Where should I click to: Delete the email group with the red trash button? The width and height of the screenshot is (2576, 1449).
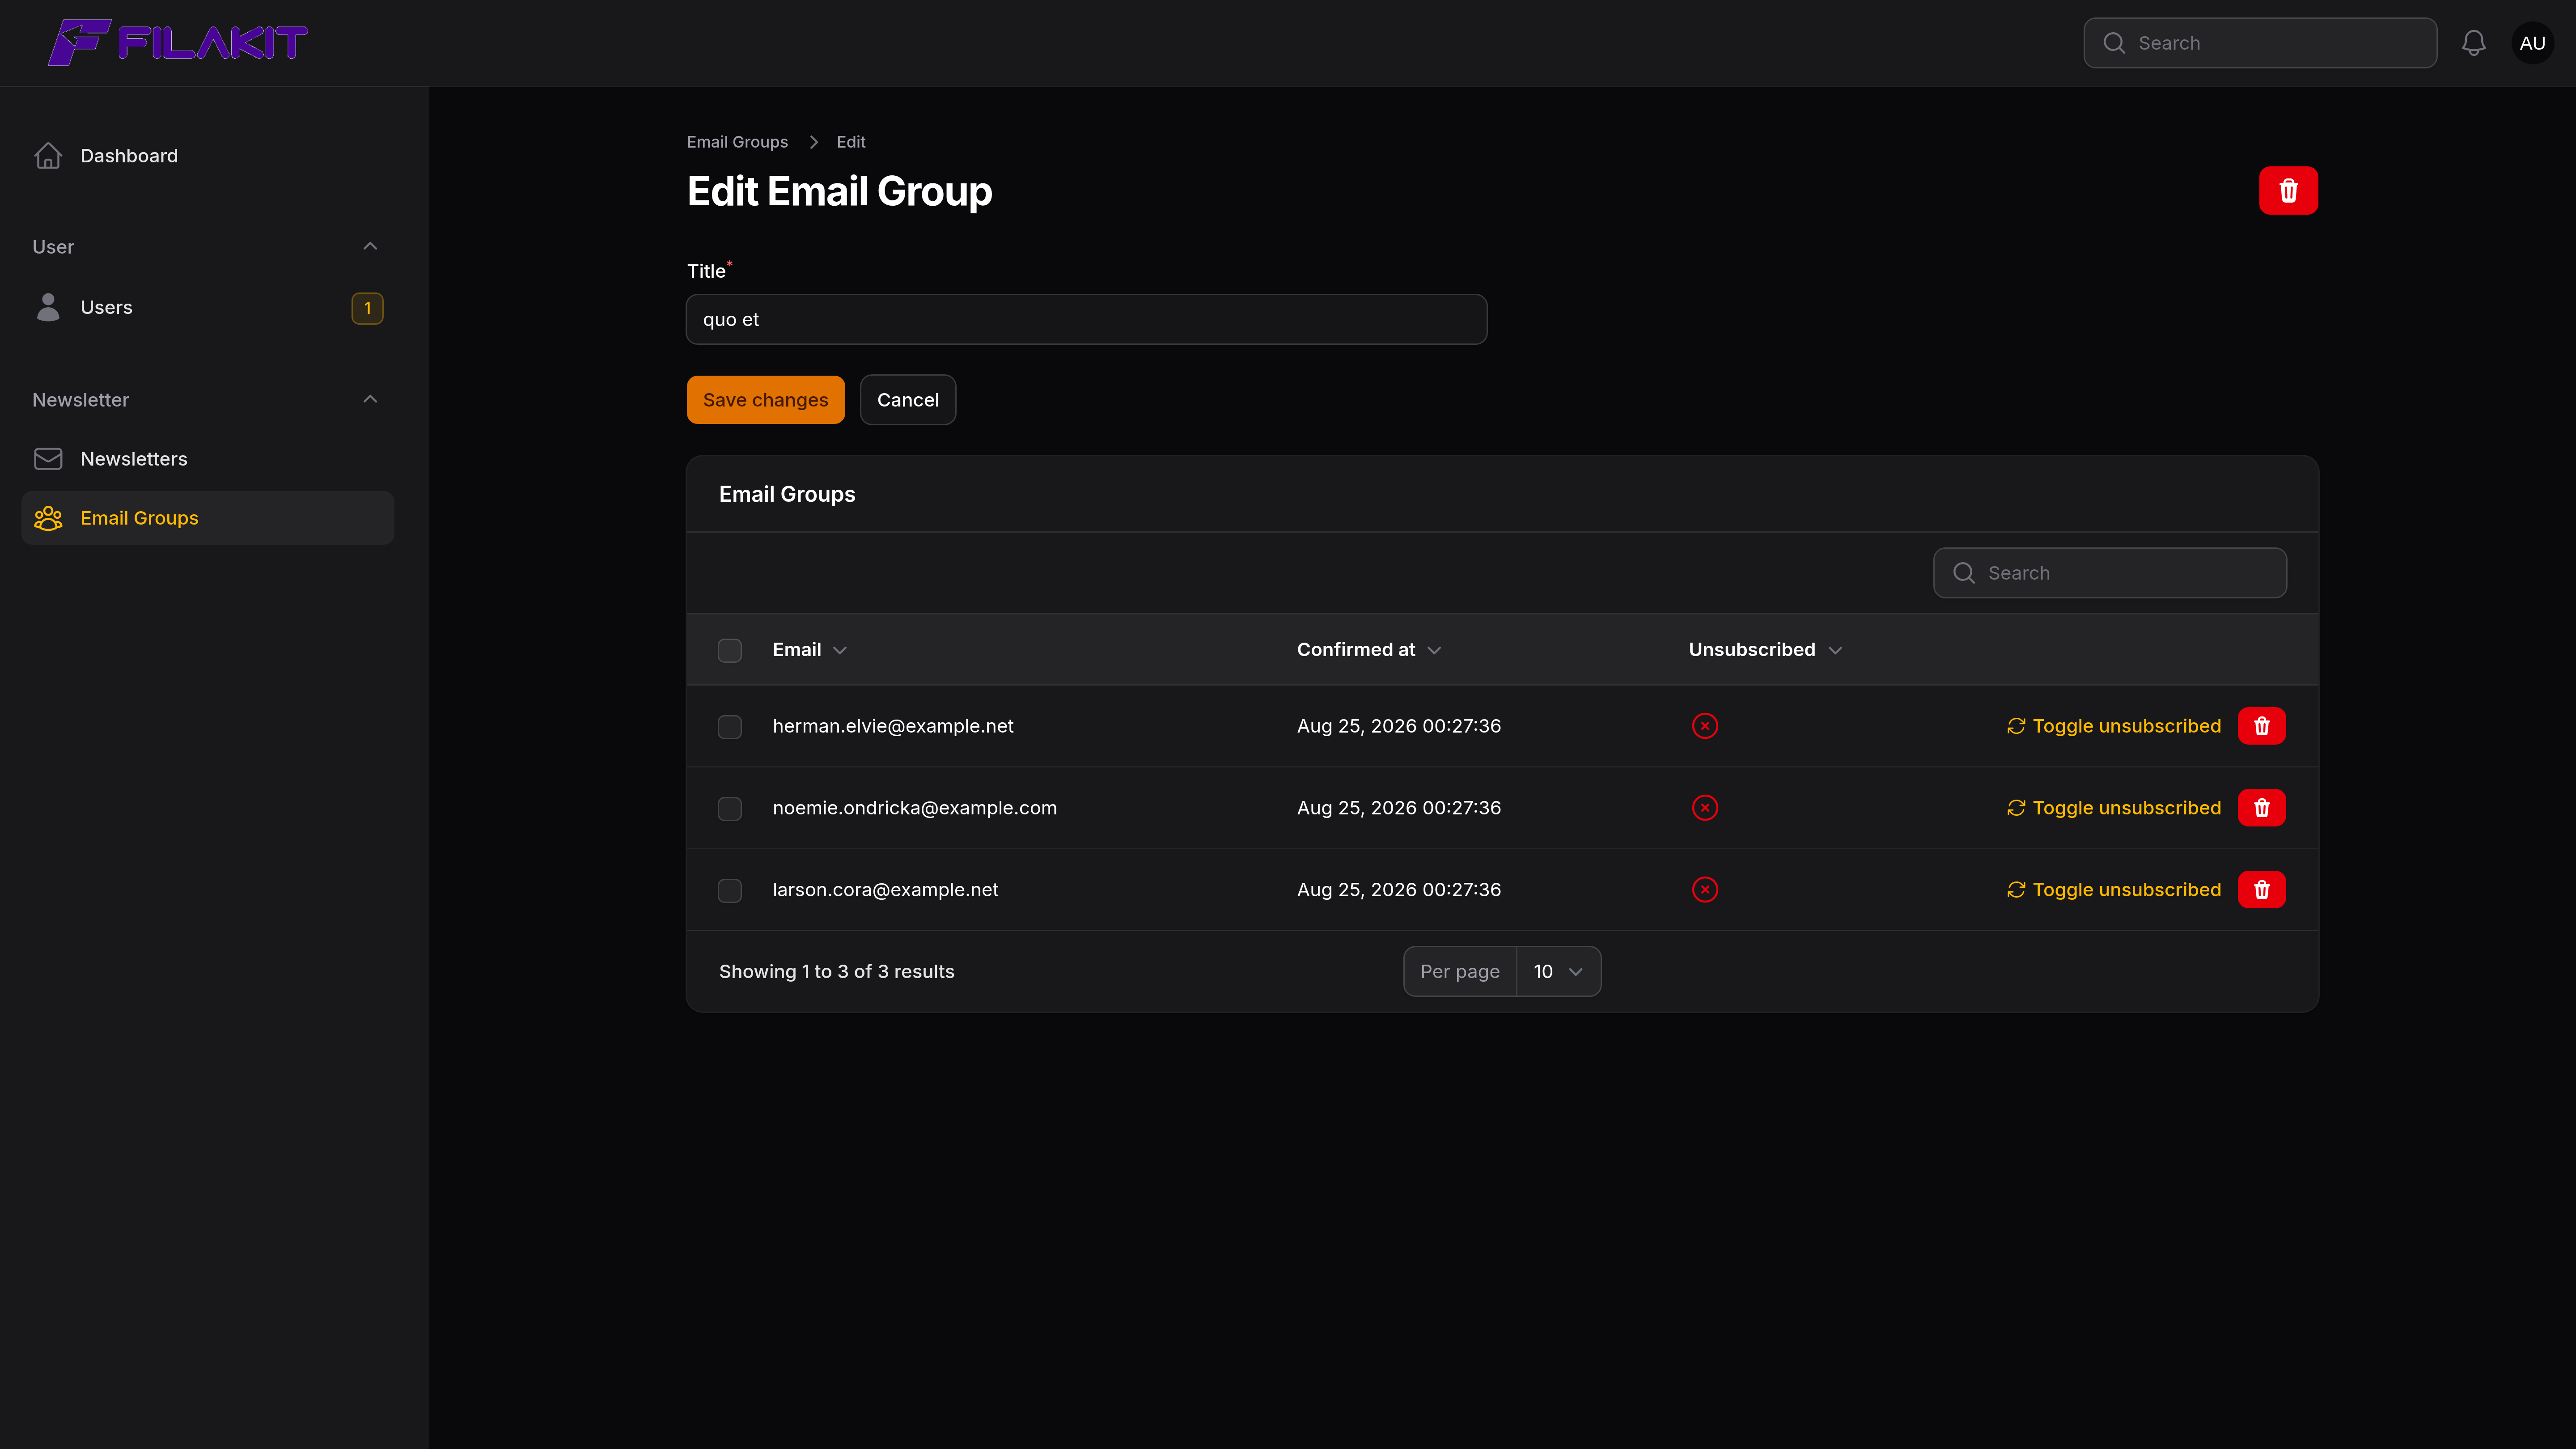coord(2288,190)
